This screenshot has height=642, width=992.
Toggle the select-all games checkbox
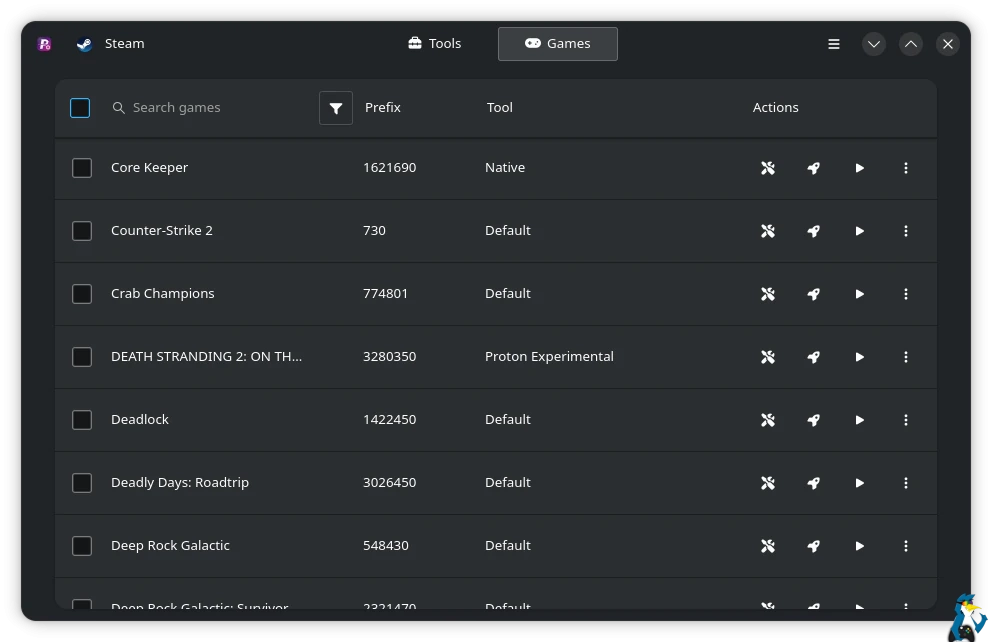tap(80, 108)
